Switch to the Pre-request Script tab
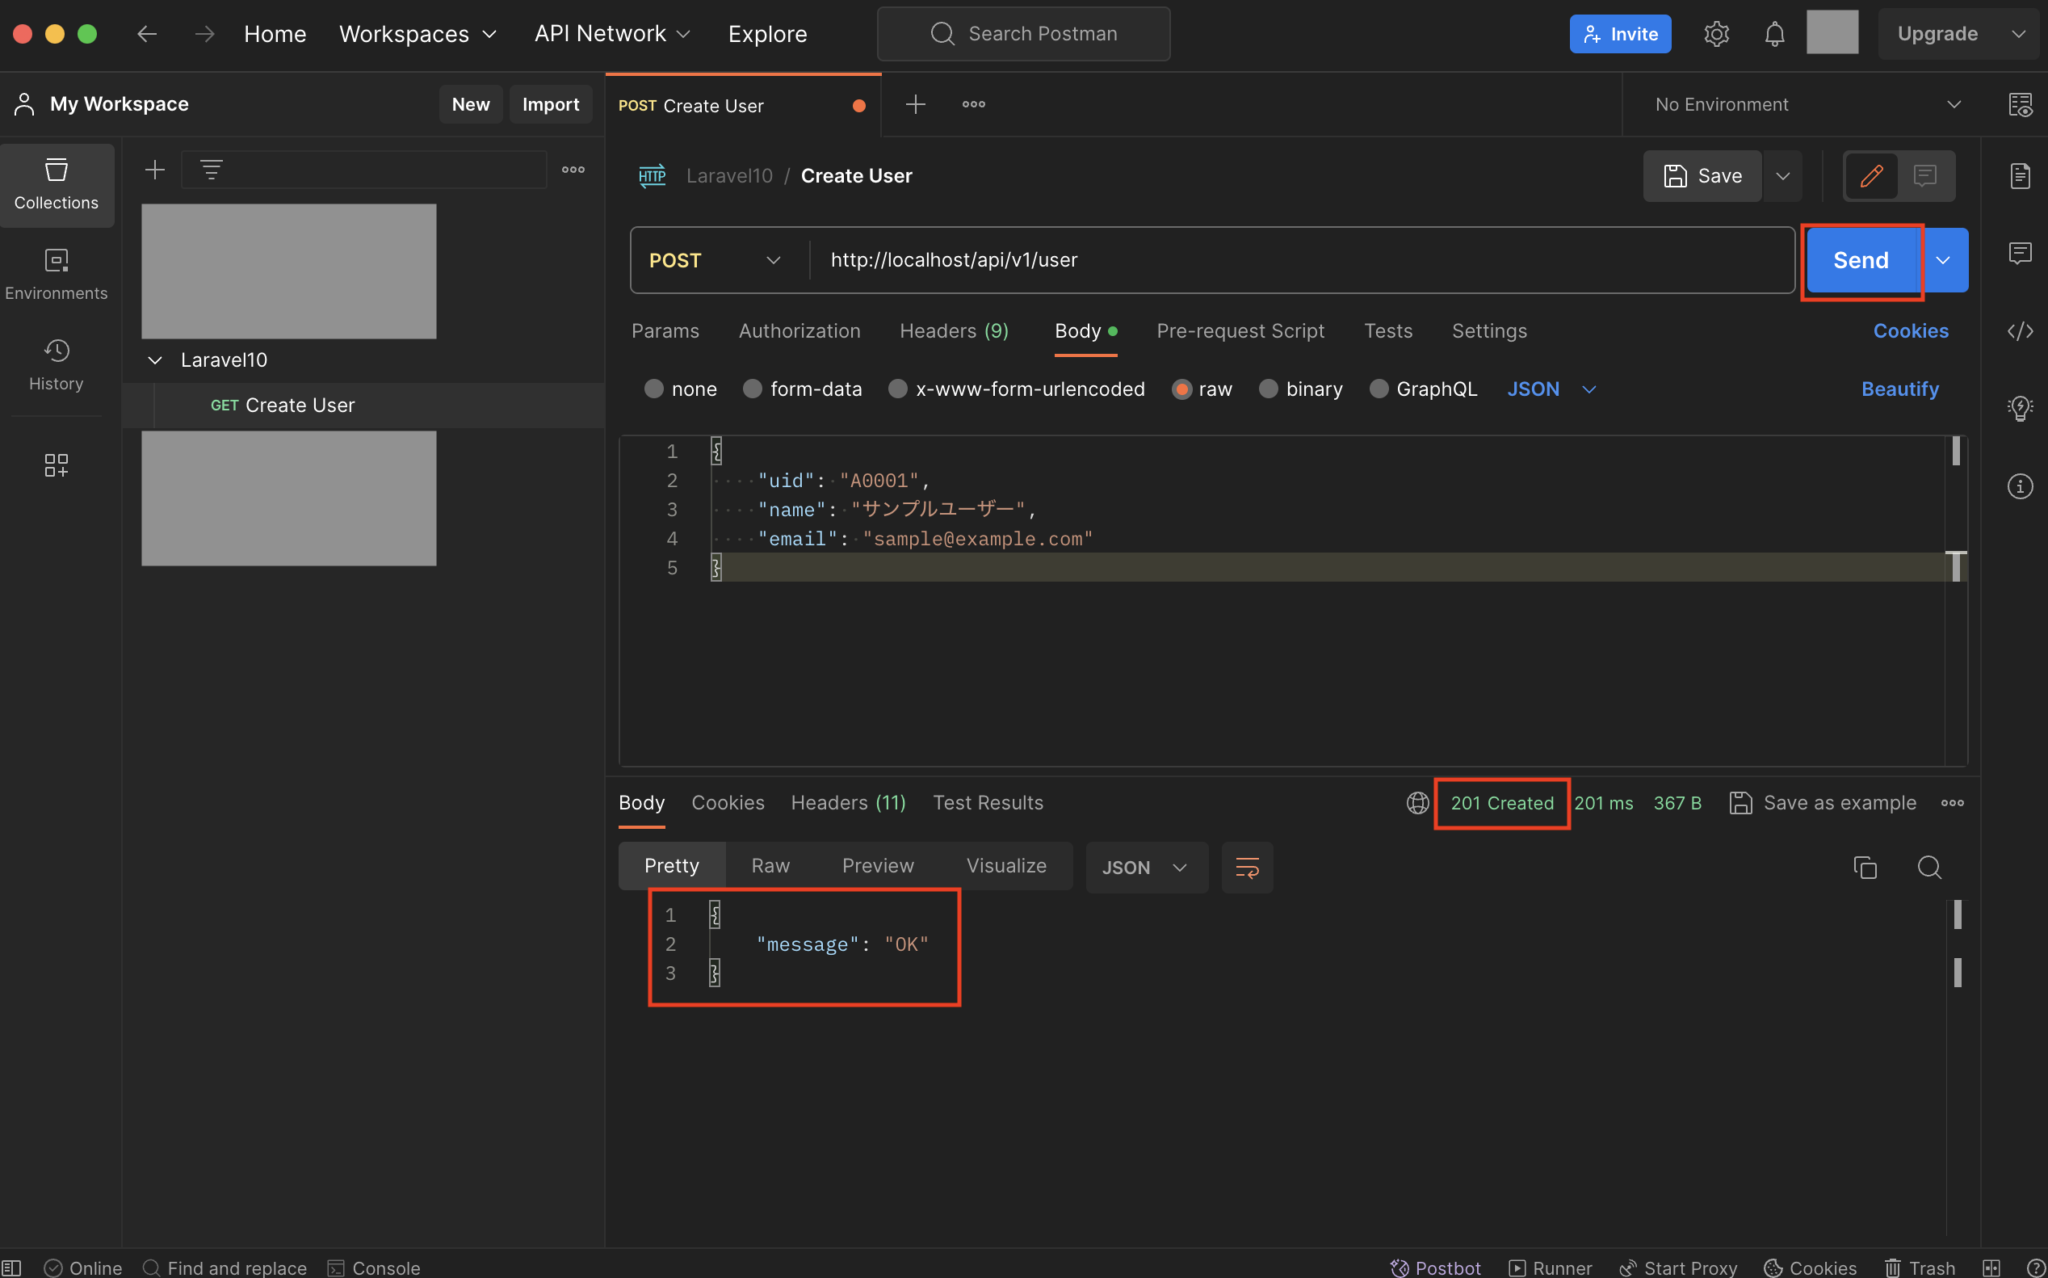The height and width of the screenshot is (1278, 2048). pos(1240,331)
